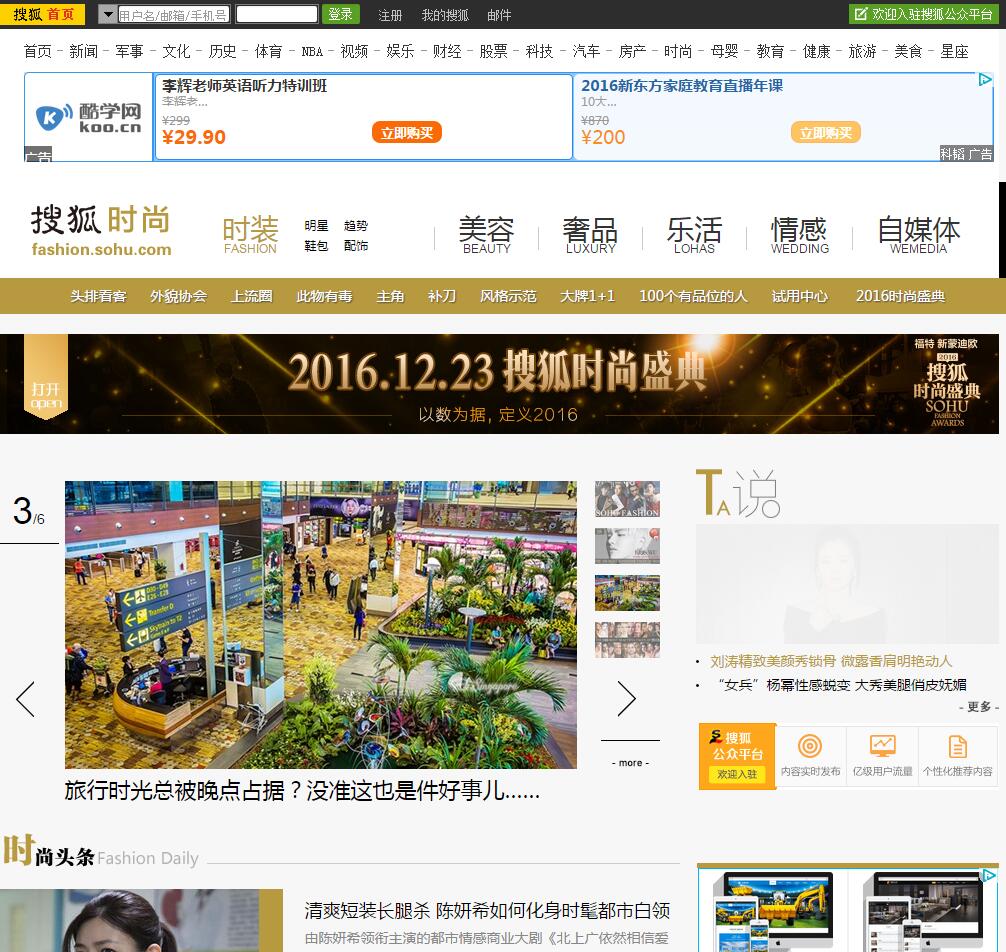Open the 情感 WEDDING section
Screen dimensions: 1006x952
pyautogui.click(x=799, y=235)
